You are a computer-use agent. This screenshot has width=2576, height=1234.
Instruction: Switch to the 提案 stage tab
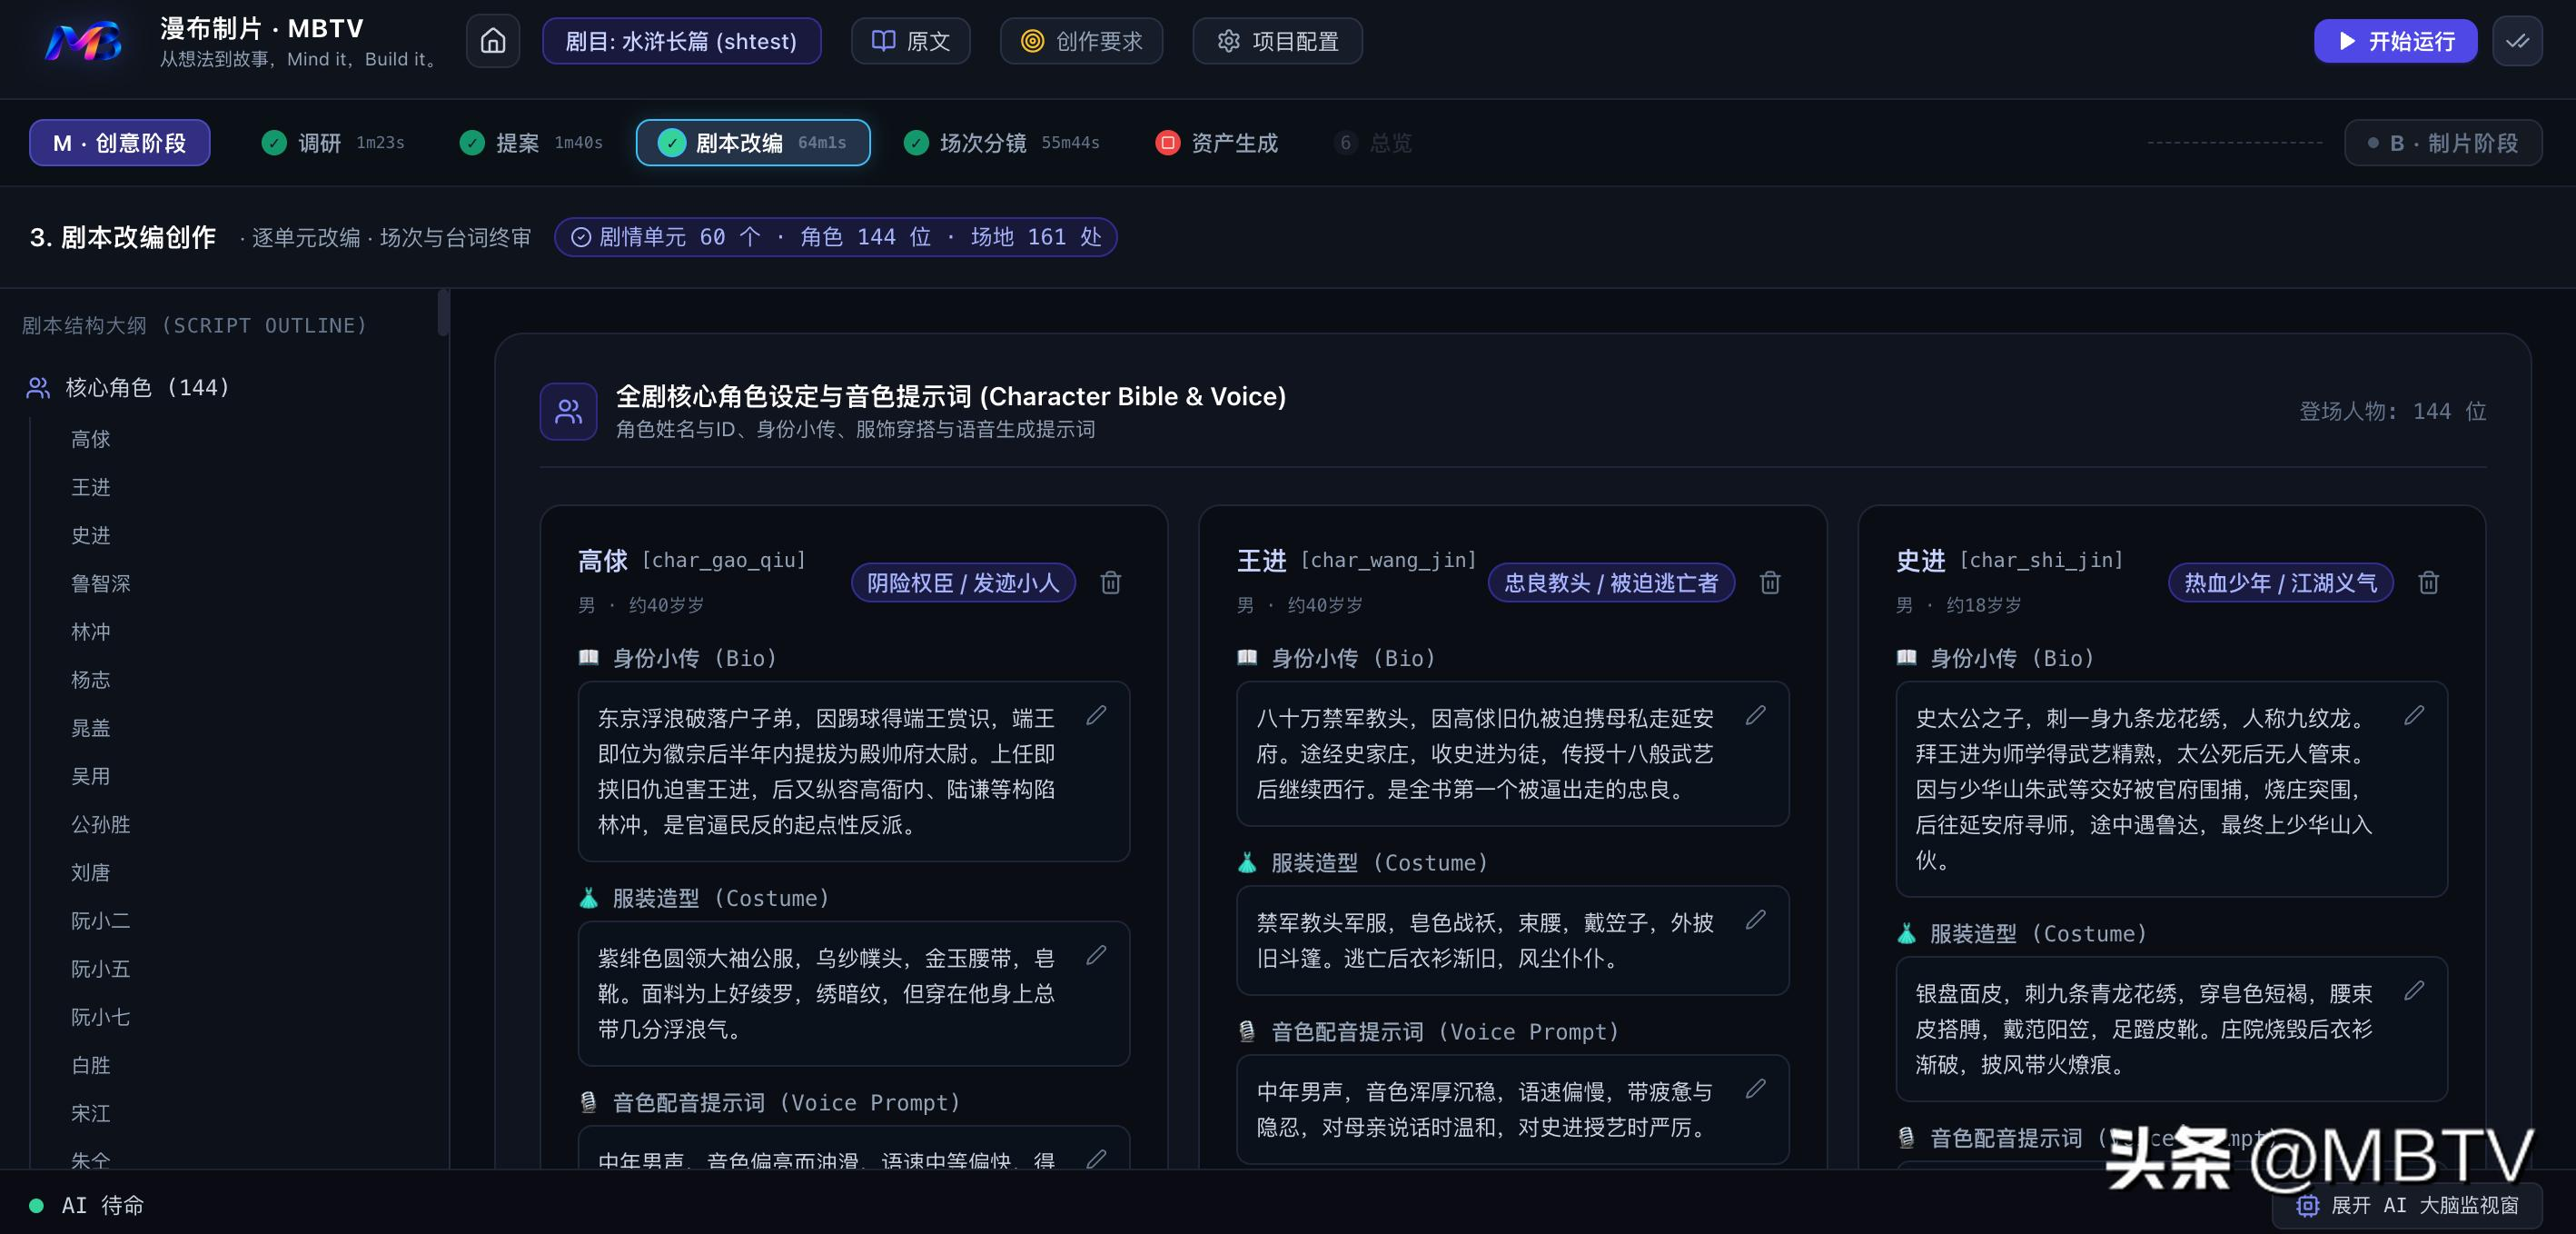[530, 143]
